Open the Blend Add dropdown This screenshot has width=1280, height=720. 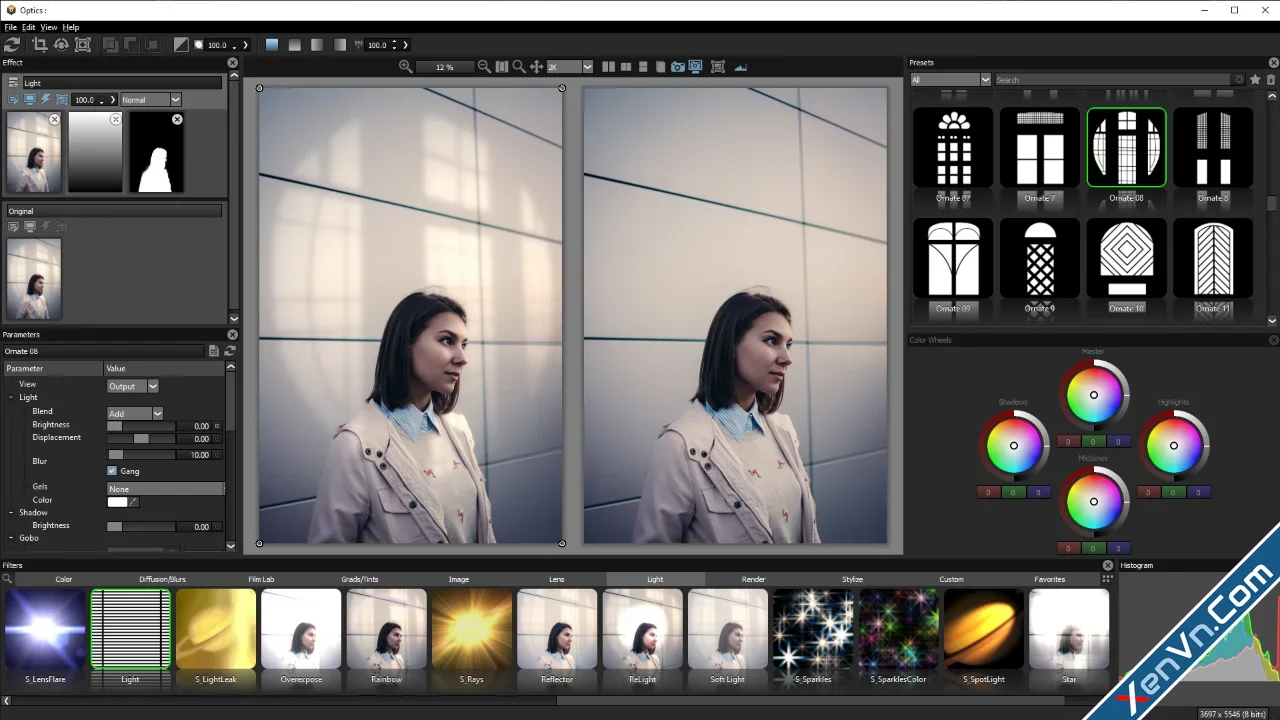pyautogui.click(x=135, y=413)
